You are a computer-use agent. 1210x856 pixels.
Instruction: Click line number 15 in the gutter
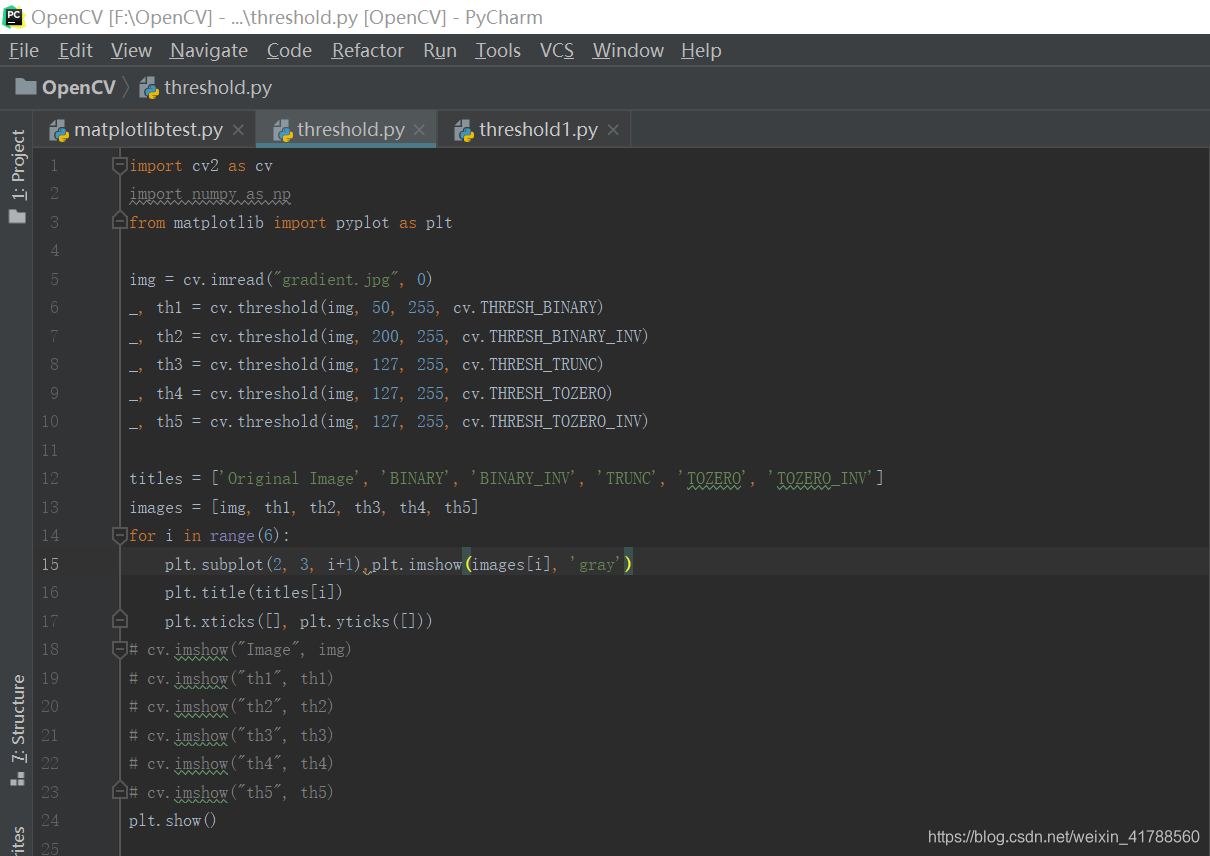pyautogui.click(x=51, y=564)
